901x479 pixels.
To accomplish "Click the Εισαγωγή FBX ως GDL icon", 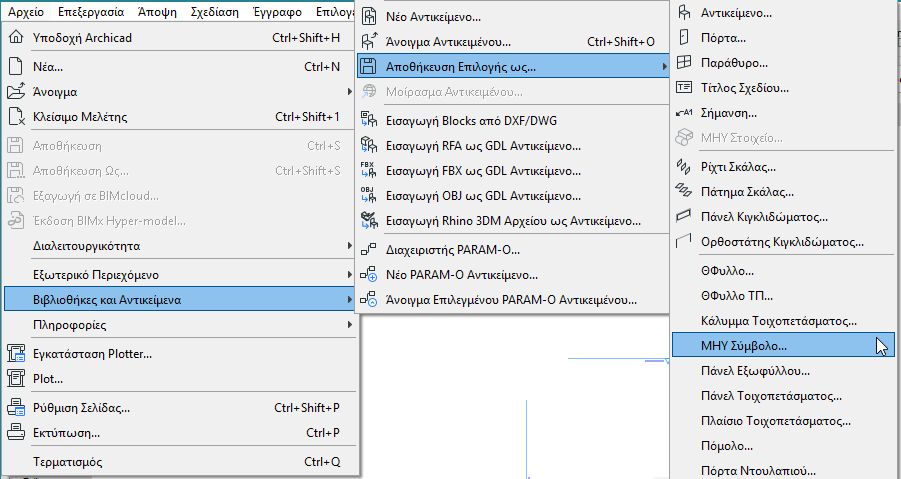I will (x=368, y=171).
